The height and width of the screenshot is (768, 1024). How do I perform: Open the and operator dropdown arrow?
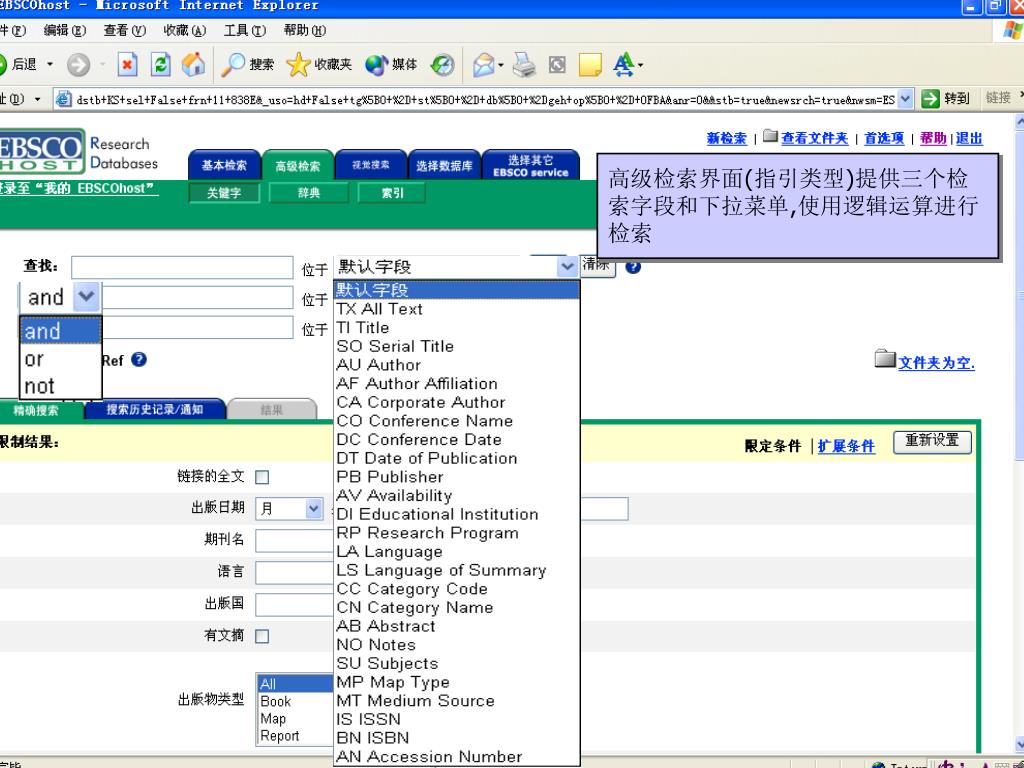click(x=86, y=296)
